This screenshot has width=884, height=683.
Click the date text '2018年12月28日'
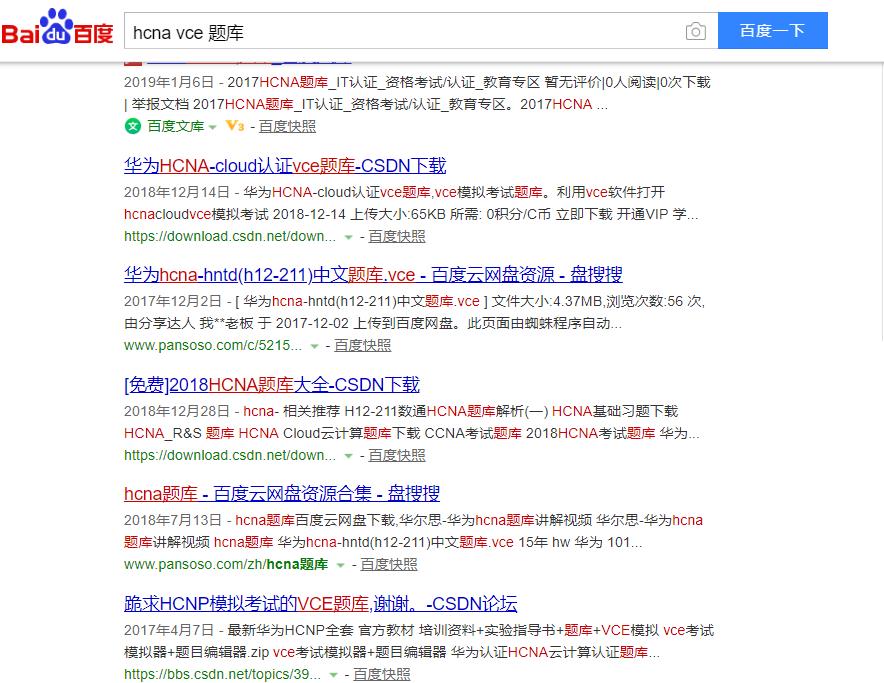coord(177,411)
